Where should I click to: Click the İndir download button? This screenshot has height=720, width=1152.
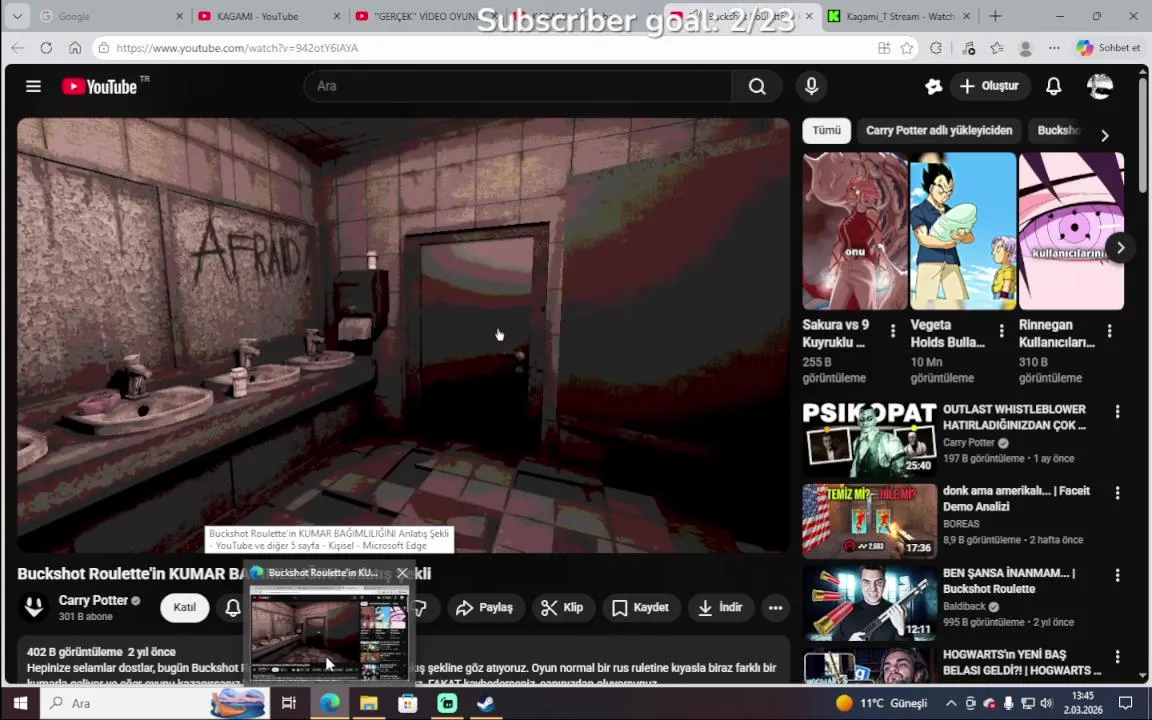pos(721,608)
